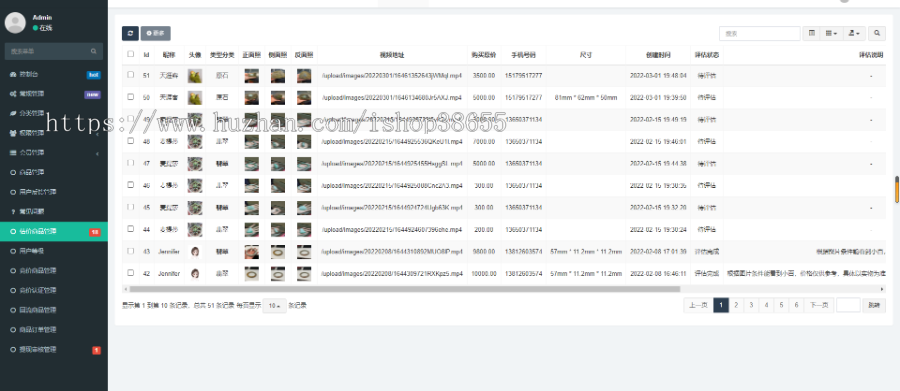Click right arrow of table horizontal scrollbar
This screenshot has width=900, height=391.
tap(883, 289)
